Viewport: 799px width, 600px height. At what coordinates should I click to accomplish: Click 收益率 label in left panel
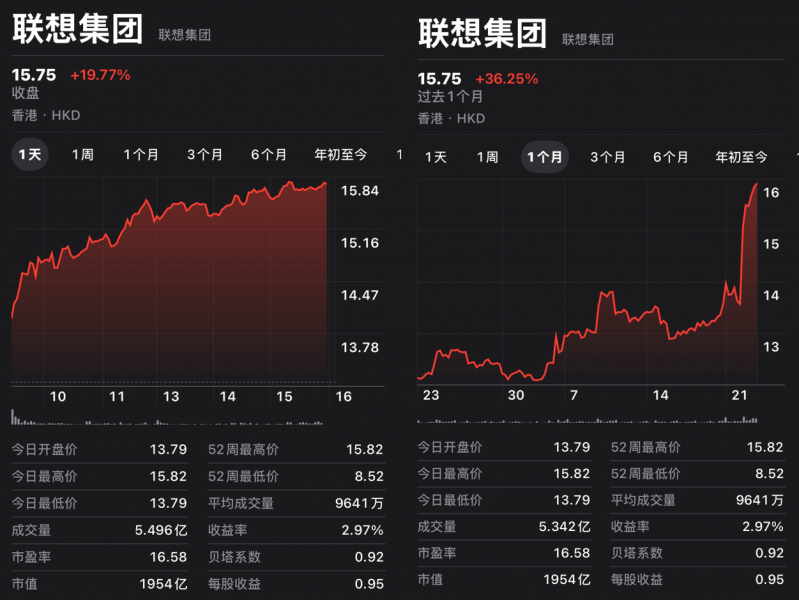[228, 531]
